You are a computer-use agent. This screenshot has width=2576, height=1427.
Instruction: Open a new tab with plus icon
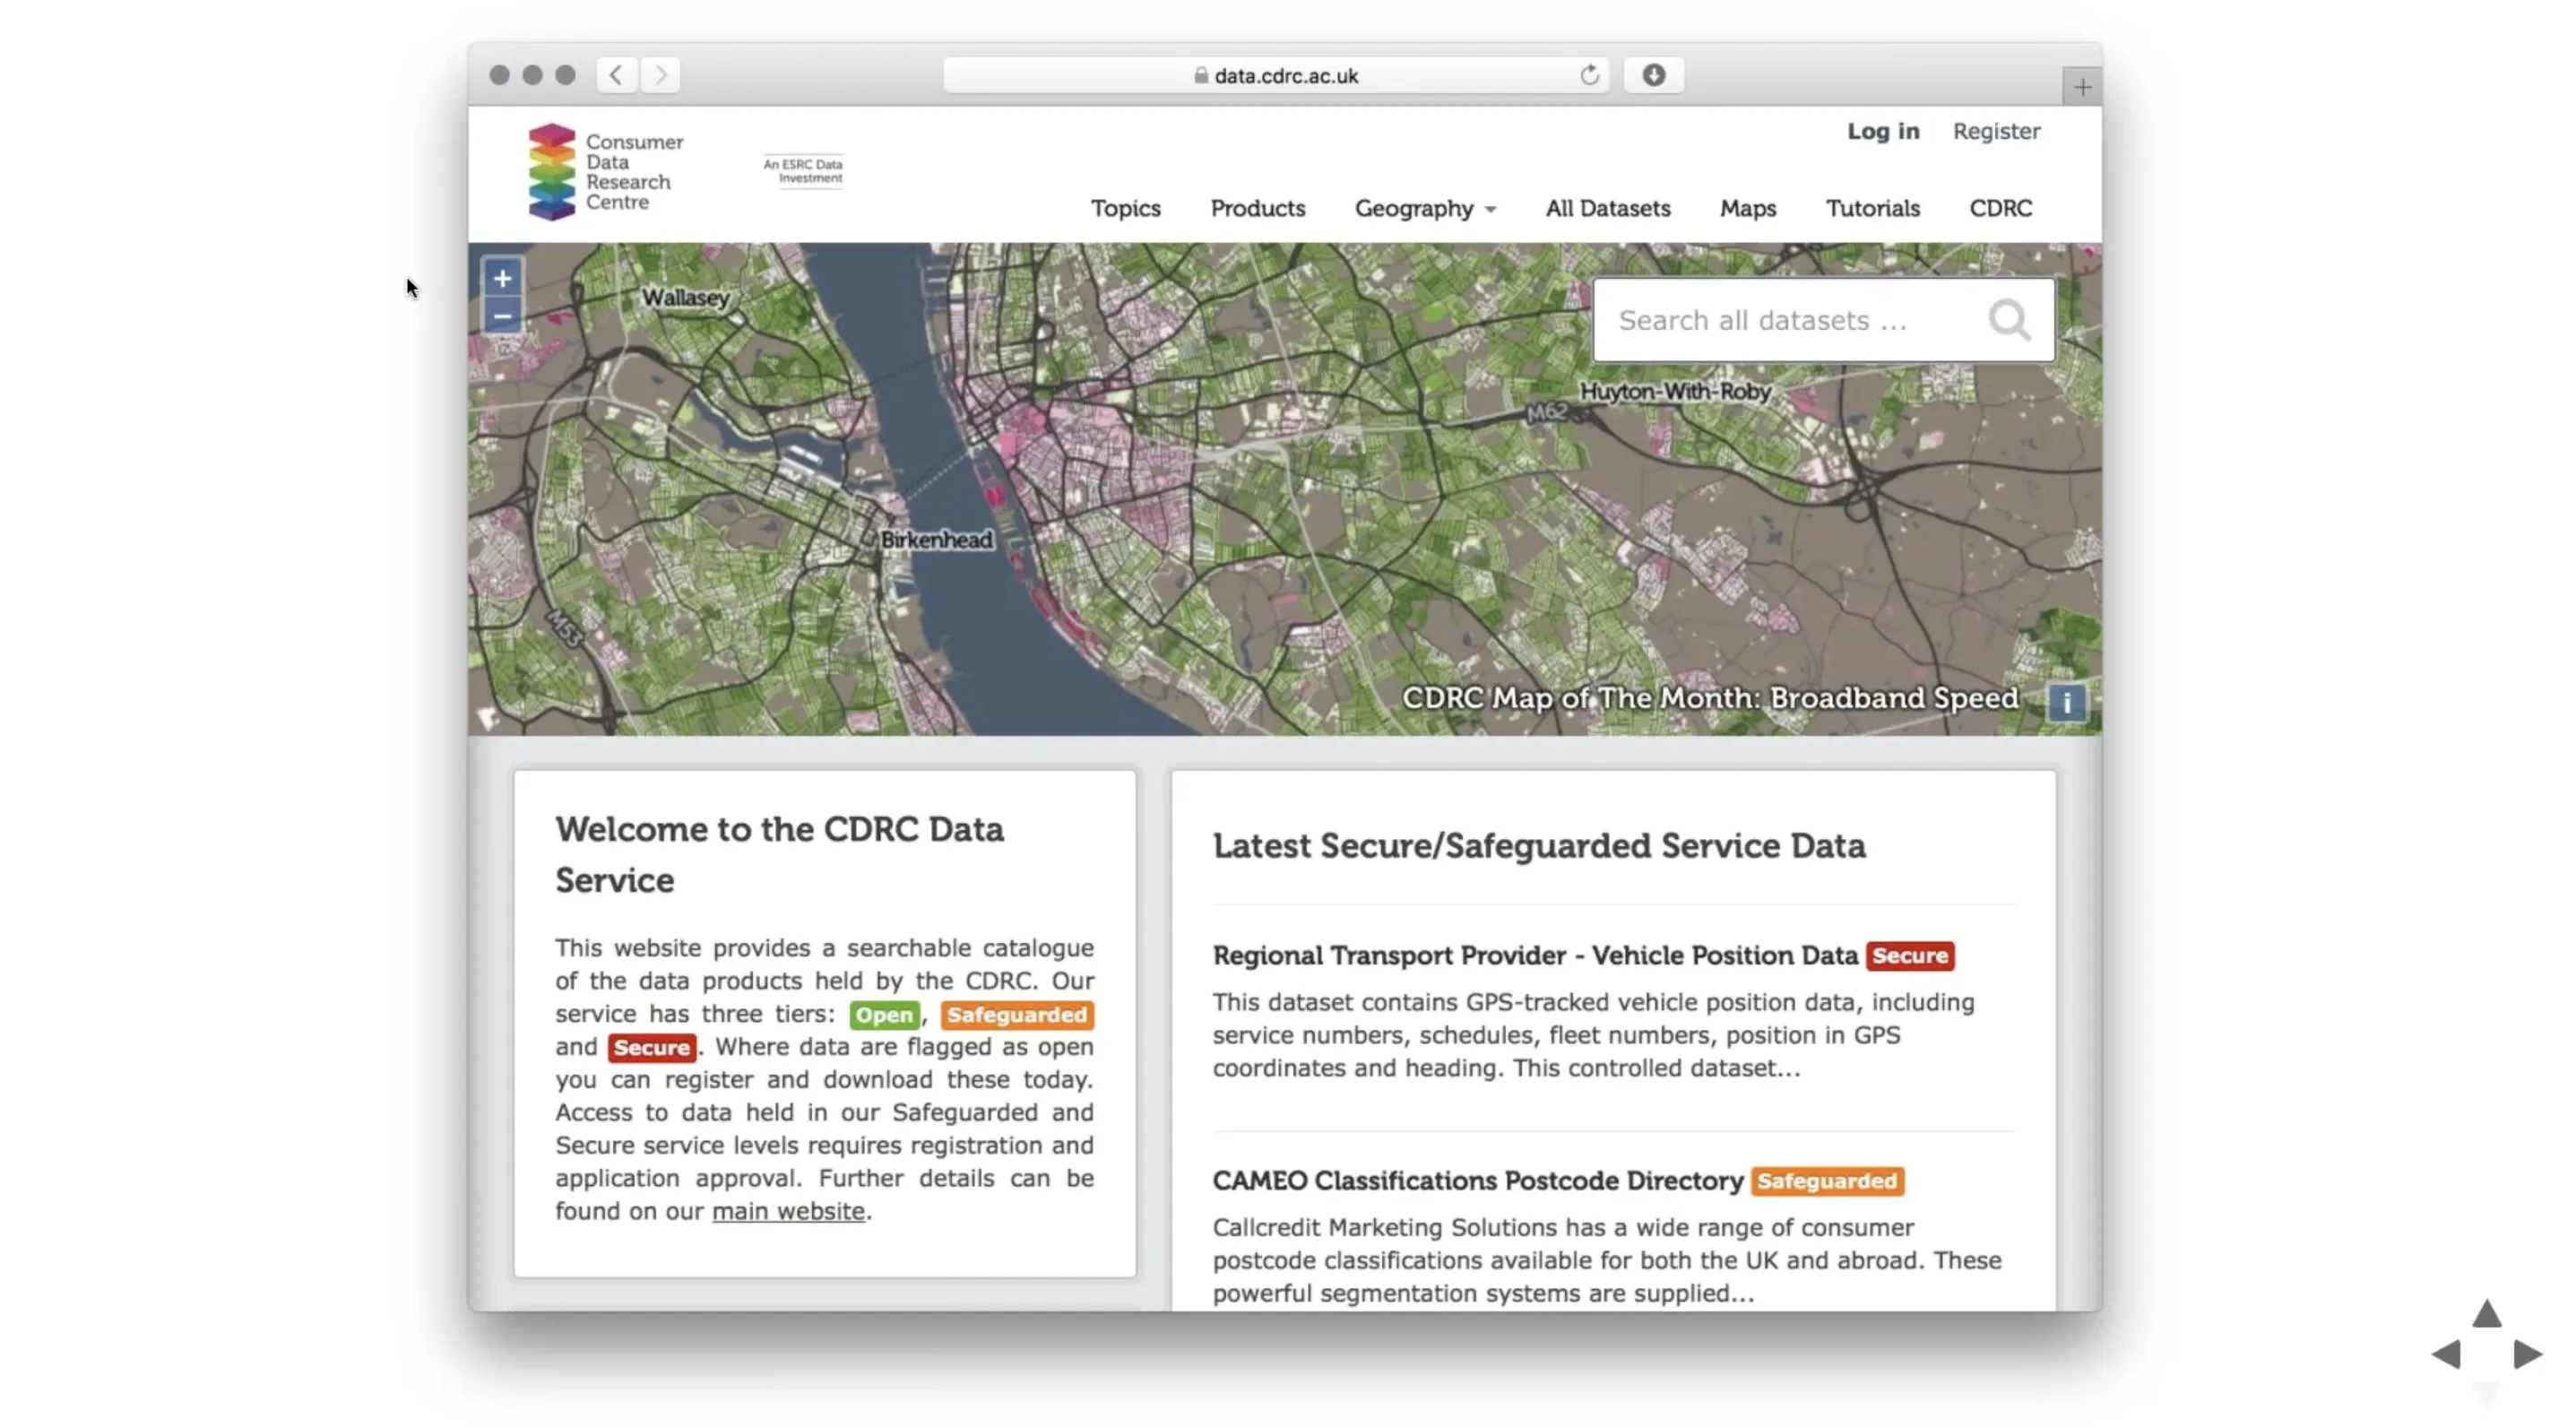pyautogui.click(x=2081, y=87)
